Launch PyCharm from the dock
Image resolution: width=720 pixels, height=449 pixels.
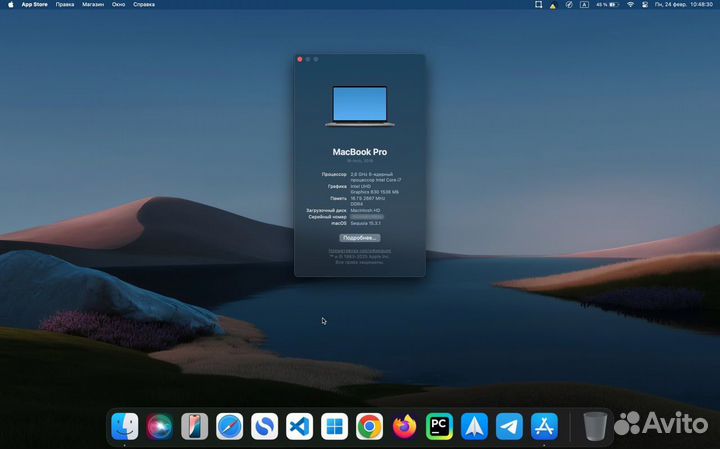pyautogui.click(x=439, y=427)
